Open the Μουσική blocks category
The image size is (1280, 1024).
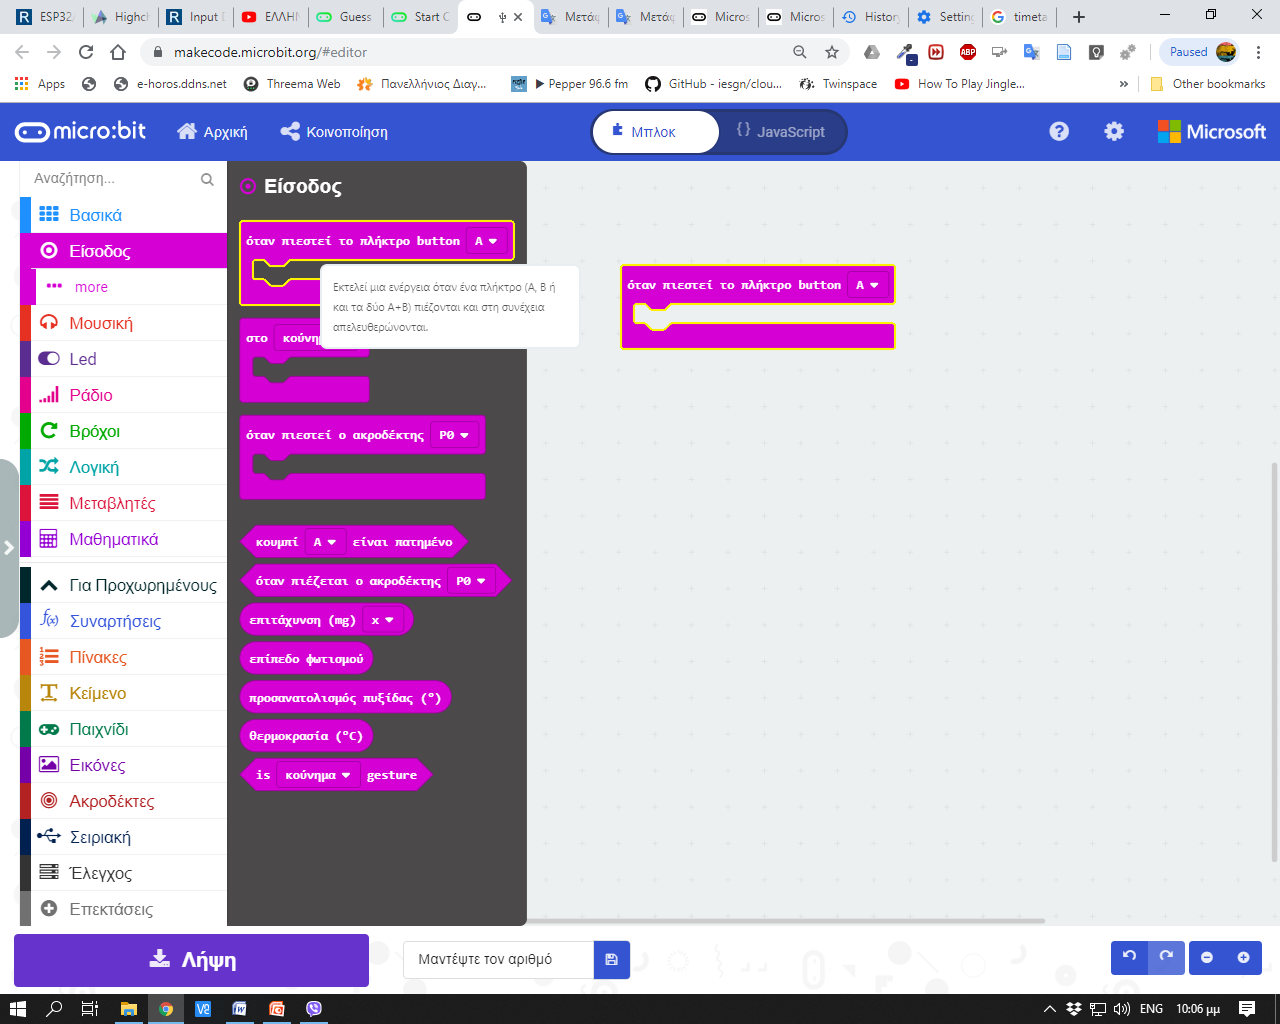click(x=124, y=323)
